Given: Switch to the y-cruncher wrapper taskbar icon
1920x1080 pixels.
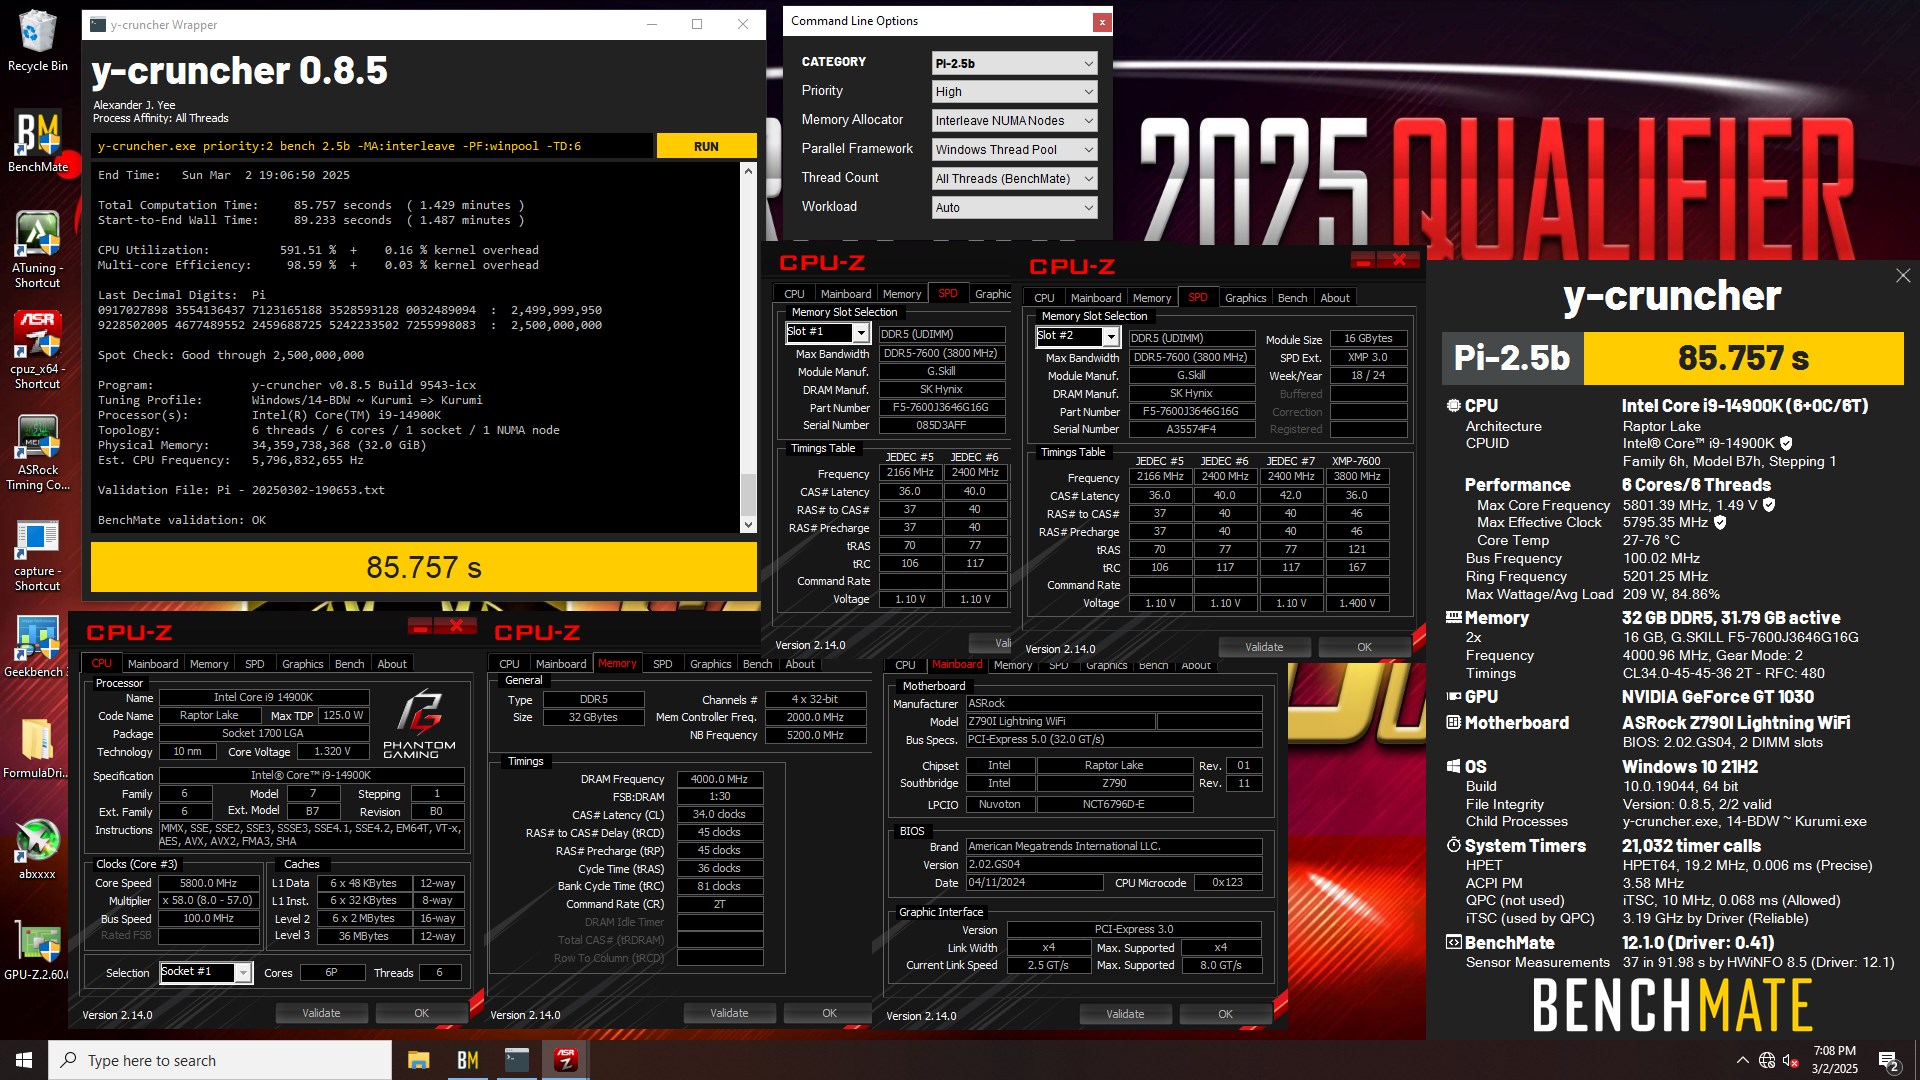Looking at the screenshot, I should [x=517, y=1060].
